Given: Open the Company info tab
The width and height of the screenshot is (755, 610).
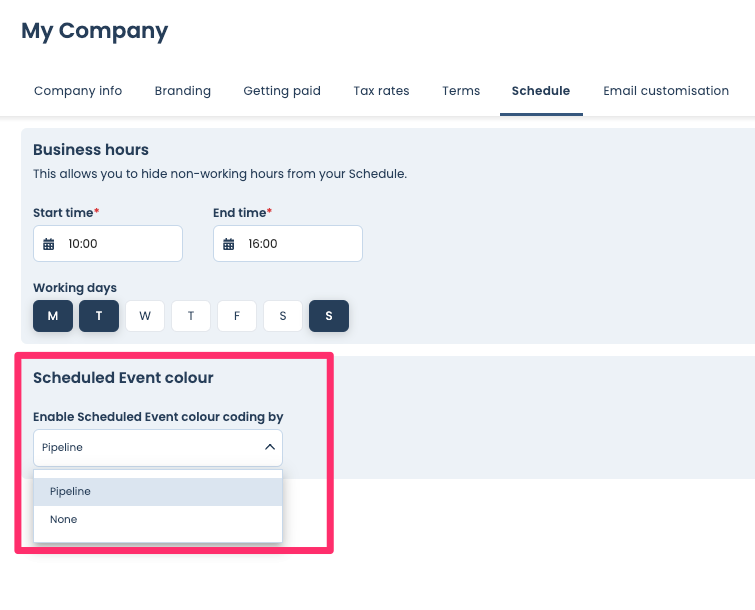Looking at the screenshot, I should (78, 91).
